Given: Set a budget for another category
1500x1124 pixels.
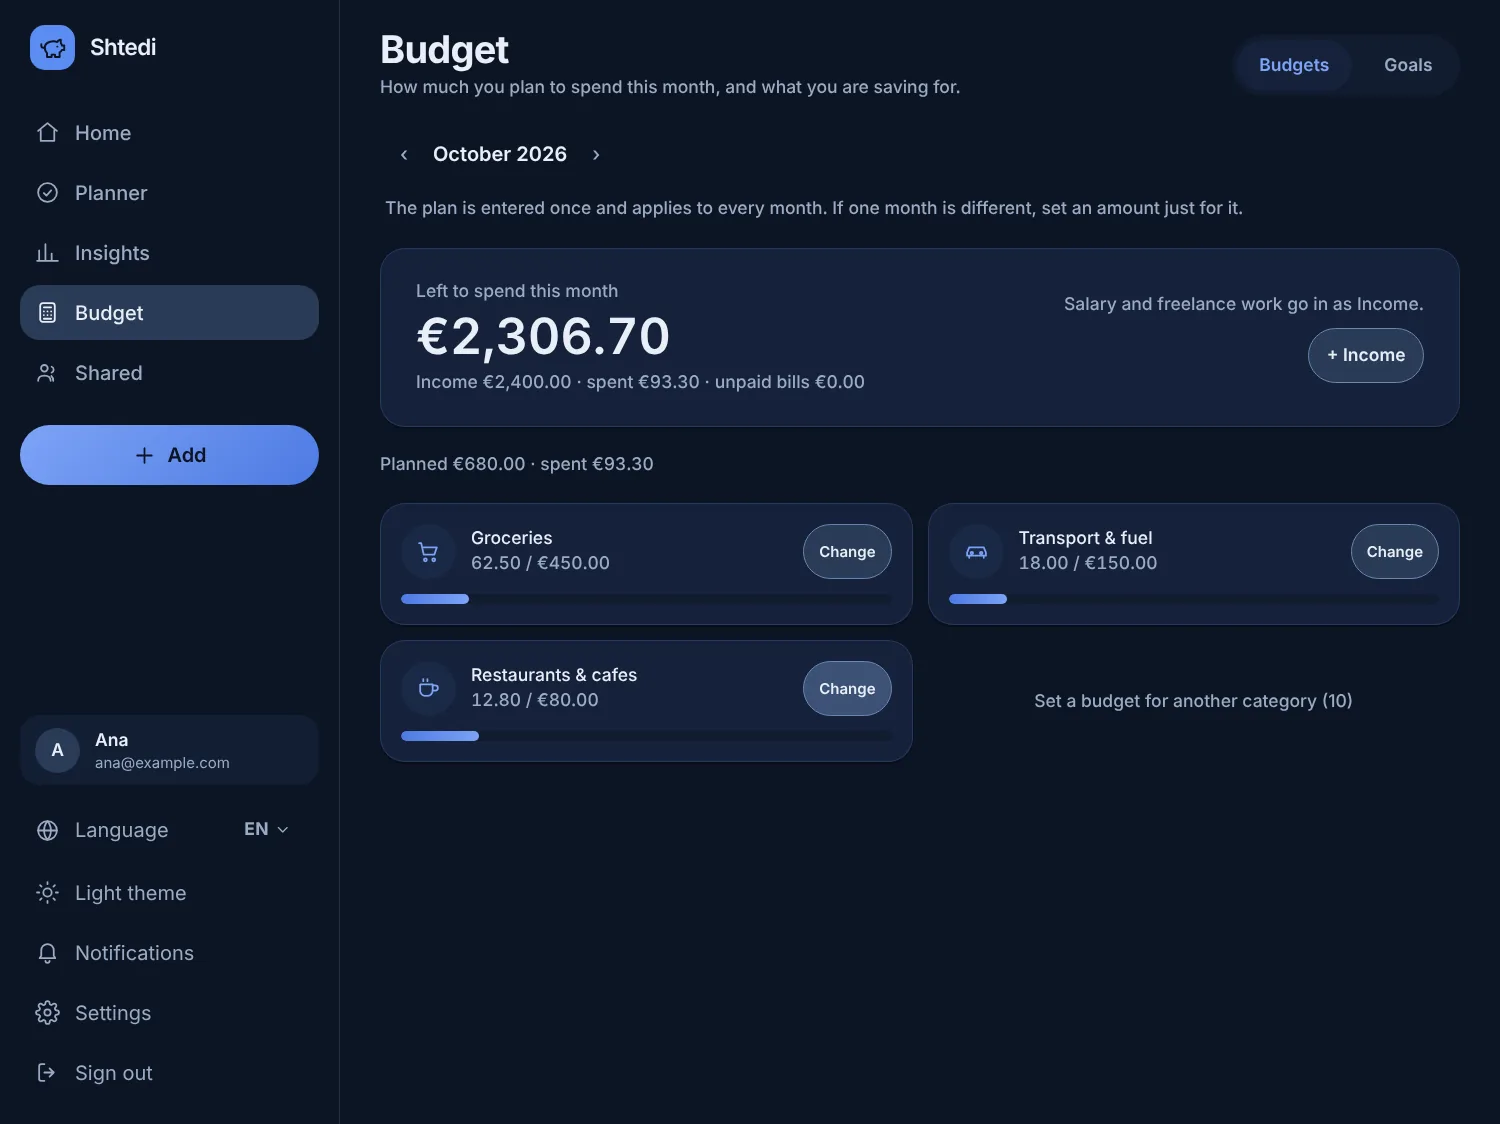Looking at the screenshot, I should tap(1193, 701).
